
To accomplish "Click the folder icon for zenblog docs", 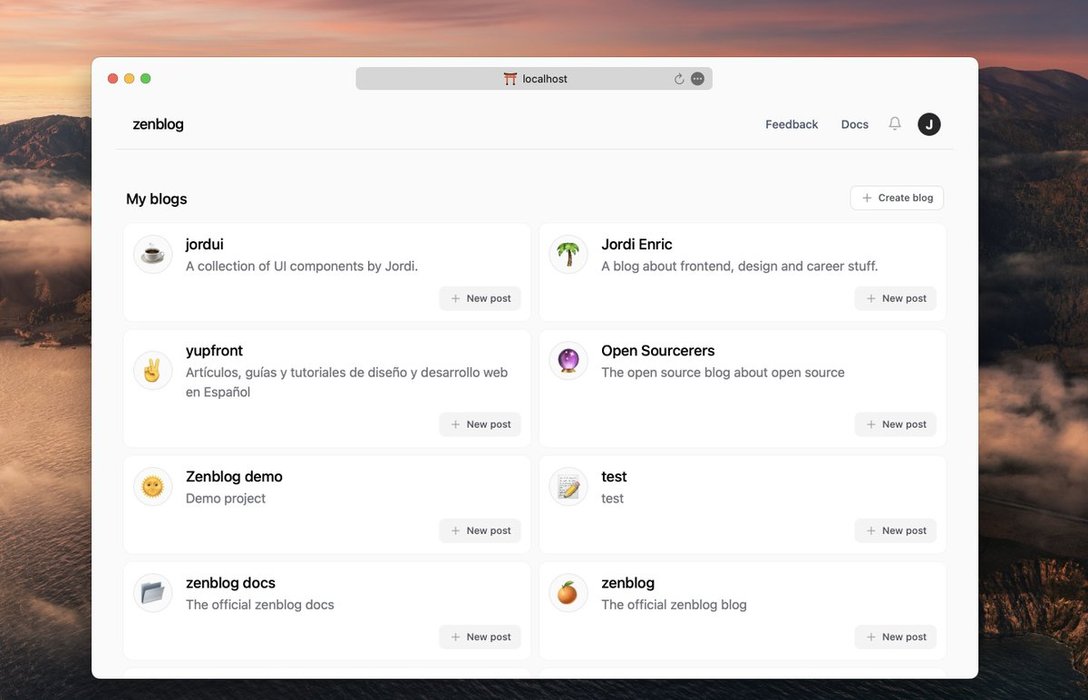I will (153, 593).
